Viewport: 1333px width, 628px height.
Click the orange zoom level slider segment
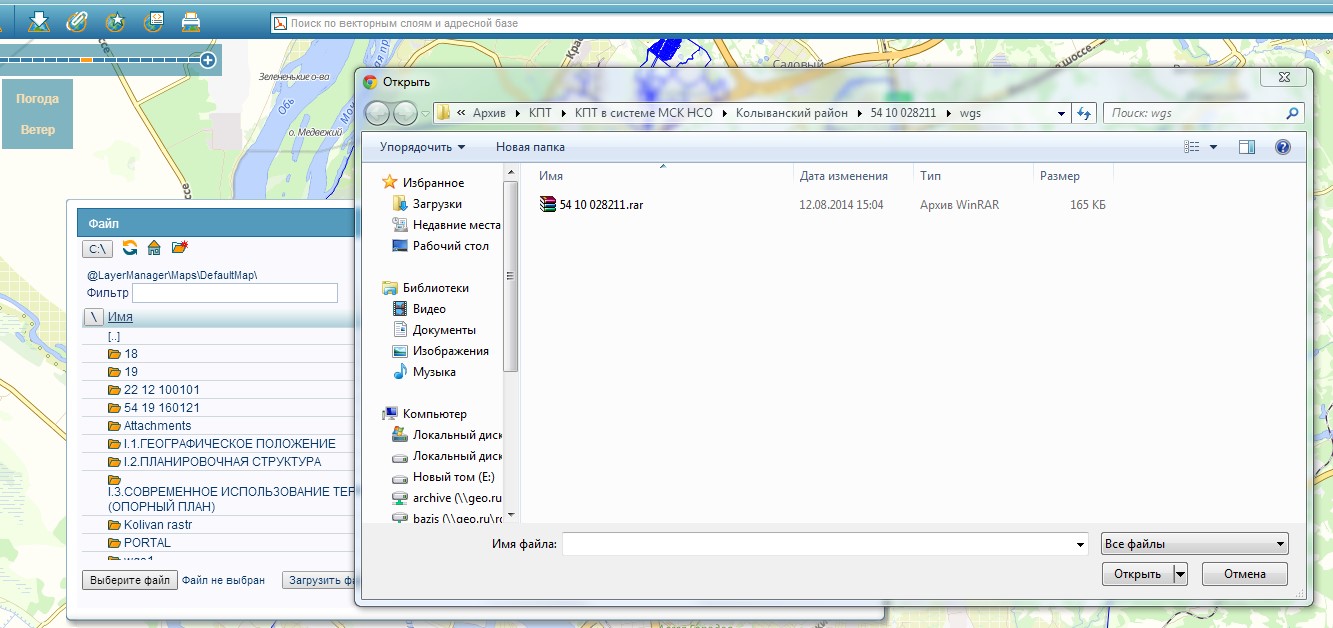tap(87, 61)
